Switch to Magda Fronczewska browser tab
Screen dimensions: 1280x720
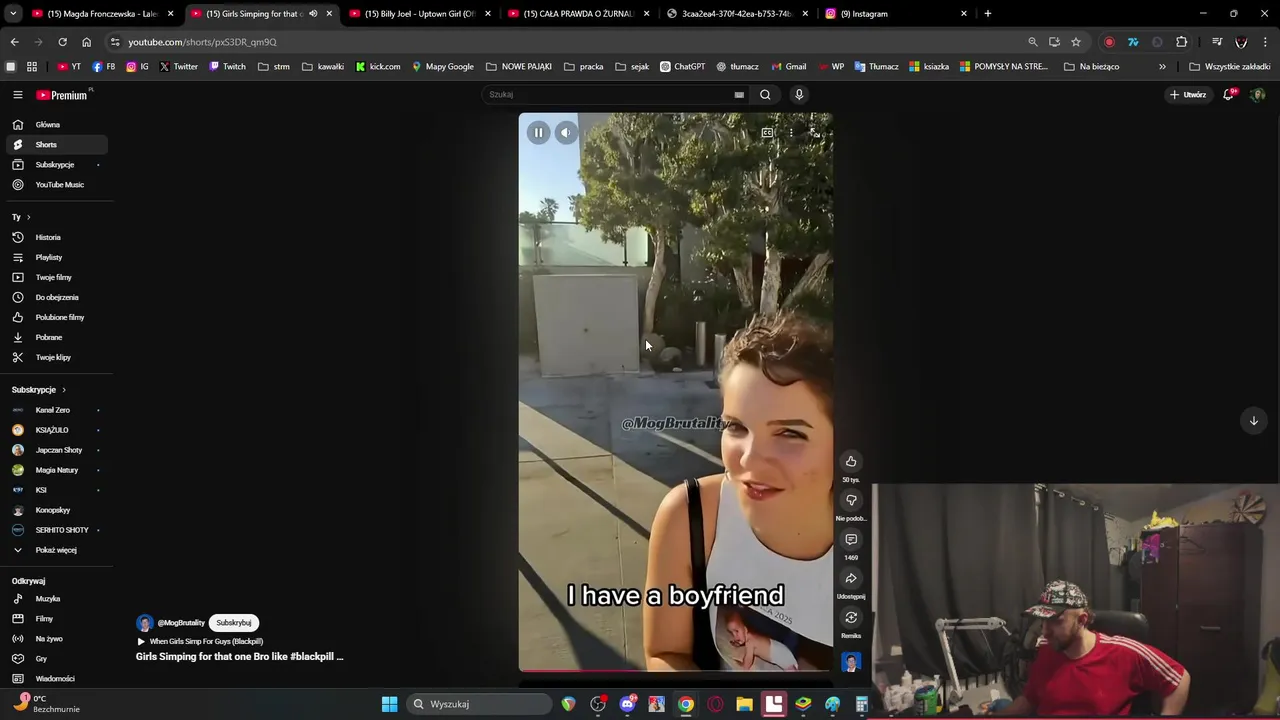click(102, 14)
